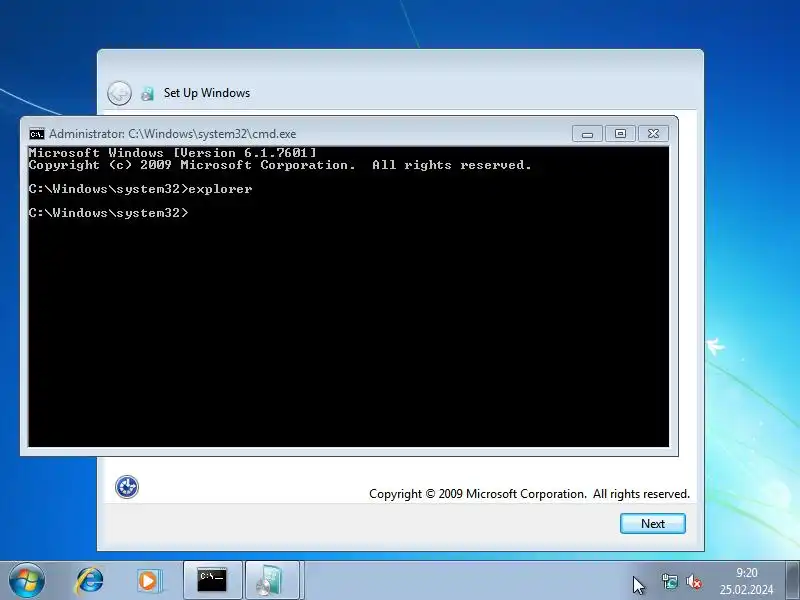Click the 'explorer' command line in cmd
This screenshot has height=600, width=800.
[x=140, y=189]
